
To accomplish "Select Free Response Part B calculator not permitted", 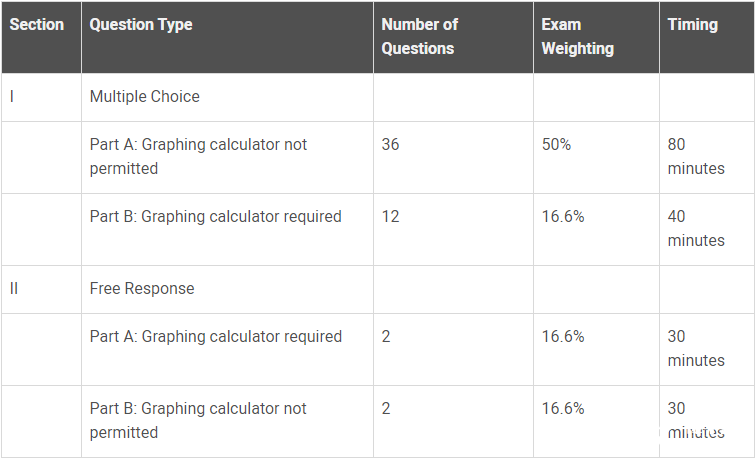I will click(199, 421).
